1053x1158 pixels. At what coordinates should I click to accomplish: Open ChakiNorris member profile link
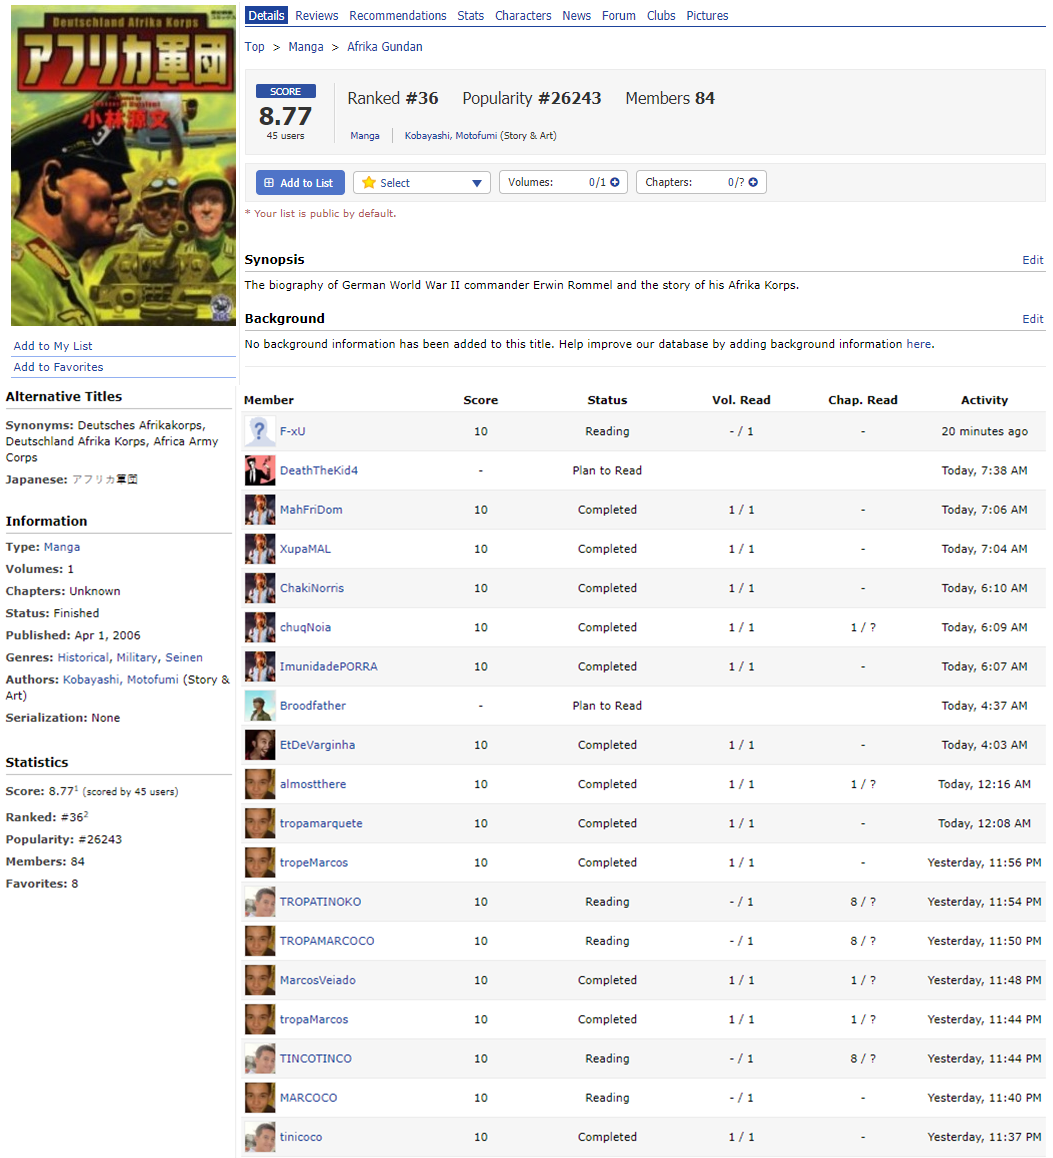click(x=312, y=588)
